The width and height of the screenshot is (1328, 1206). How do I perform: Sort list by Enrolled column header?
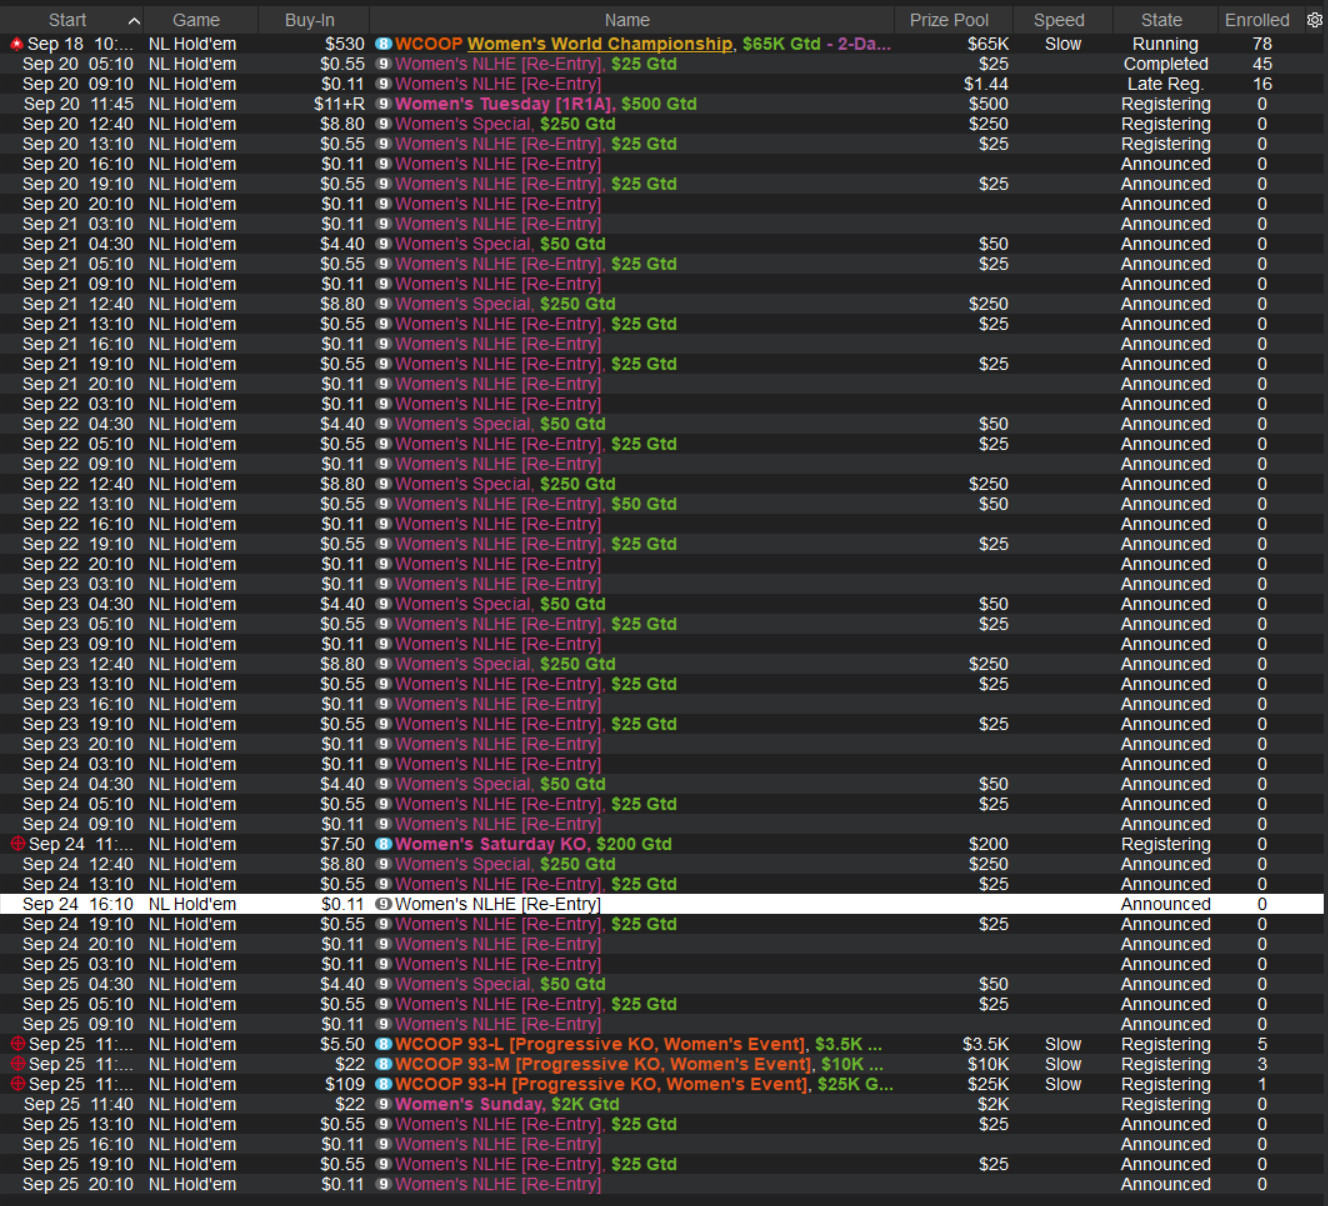pos(1257,20)
